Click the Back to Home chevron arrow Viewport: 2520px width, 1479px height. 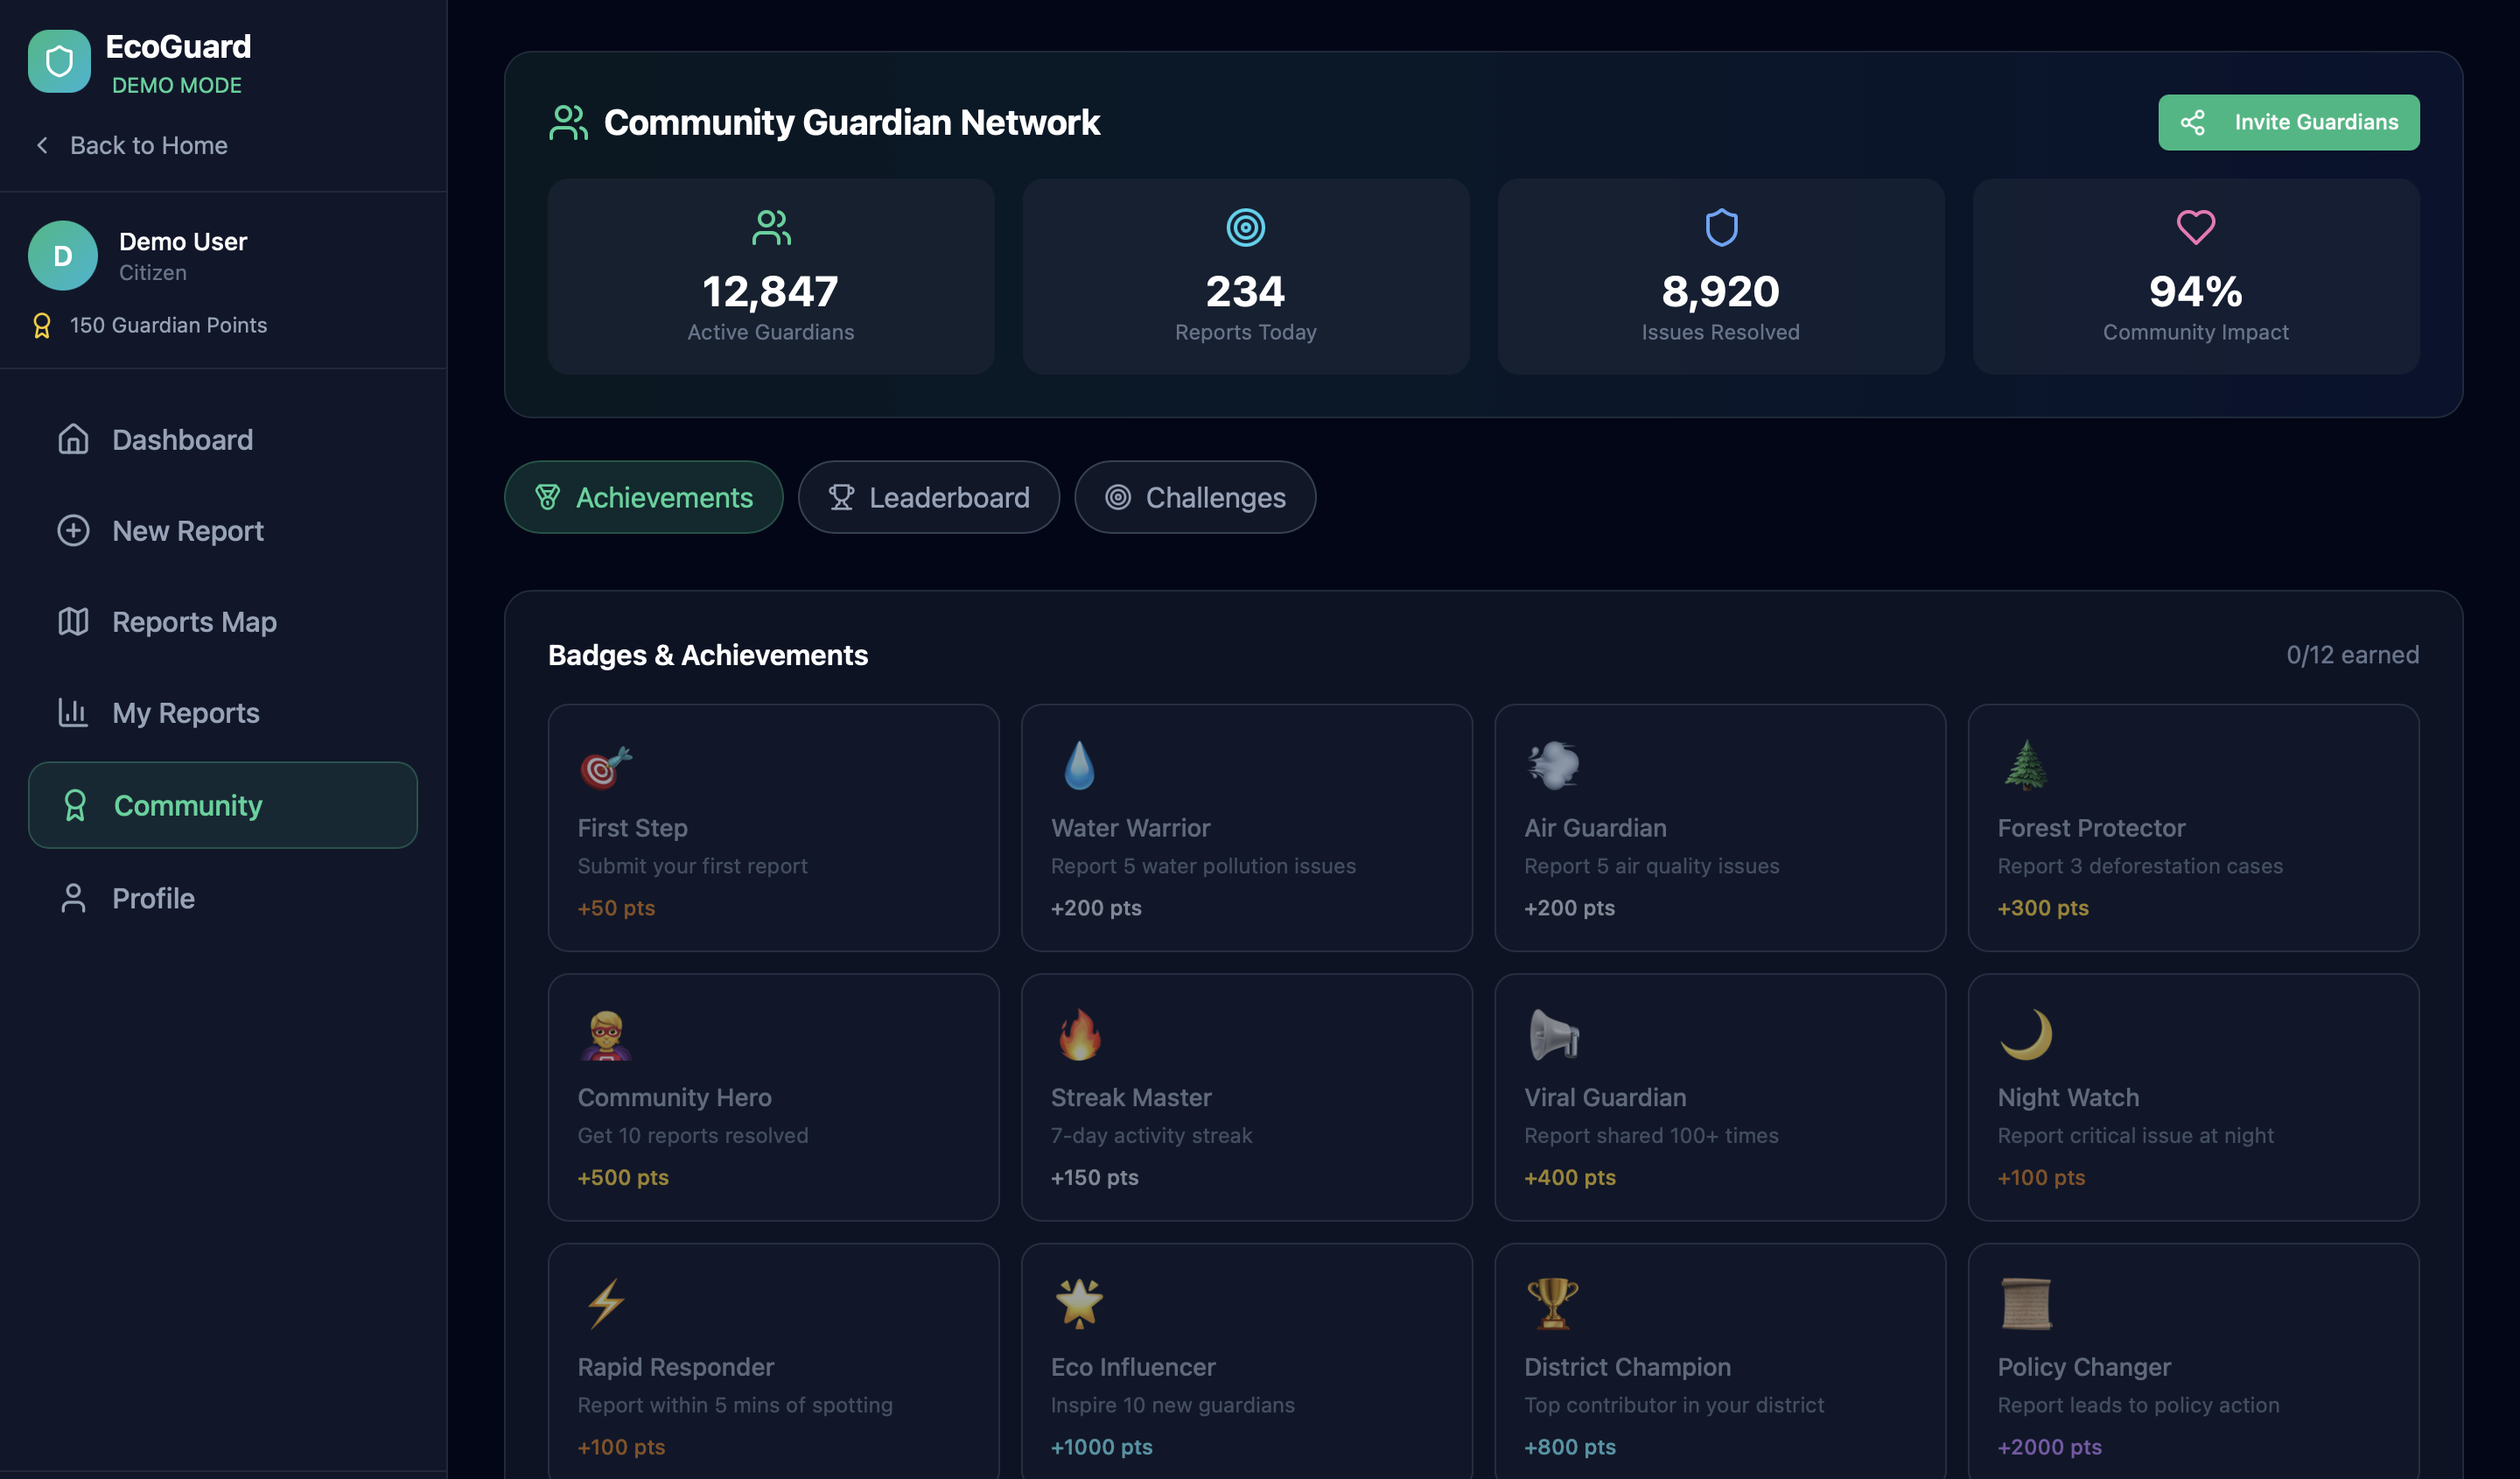click(x=42, y=146)
